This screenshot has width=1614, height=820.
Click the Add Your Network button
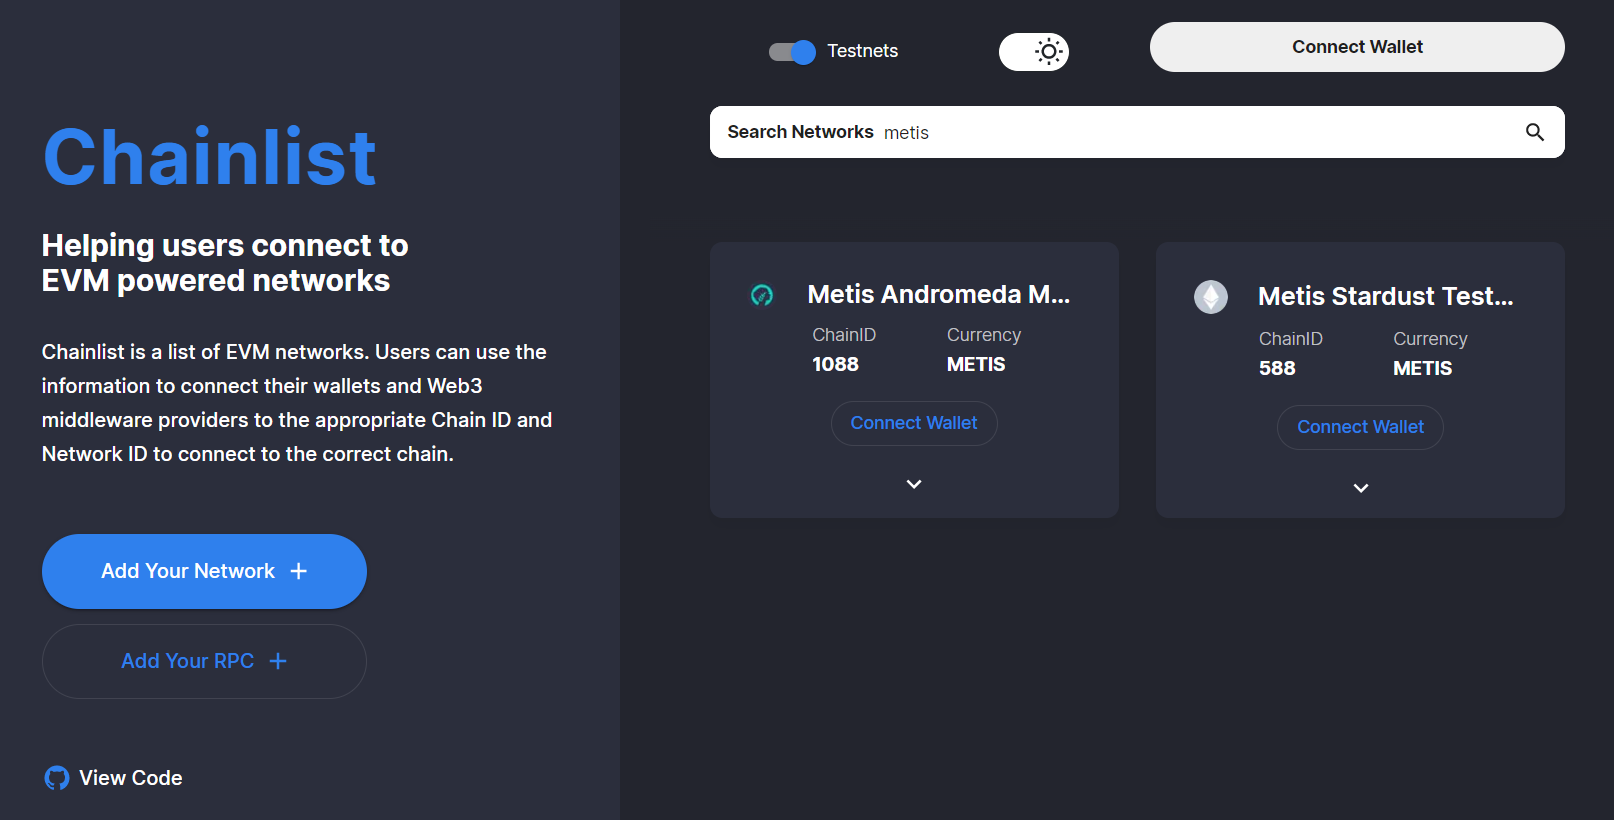(x=204, y=571)
